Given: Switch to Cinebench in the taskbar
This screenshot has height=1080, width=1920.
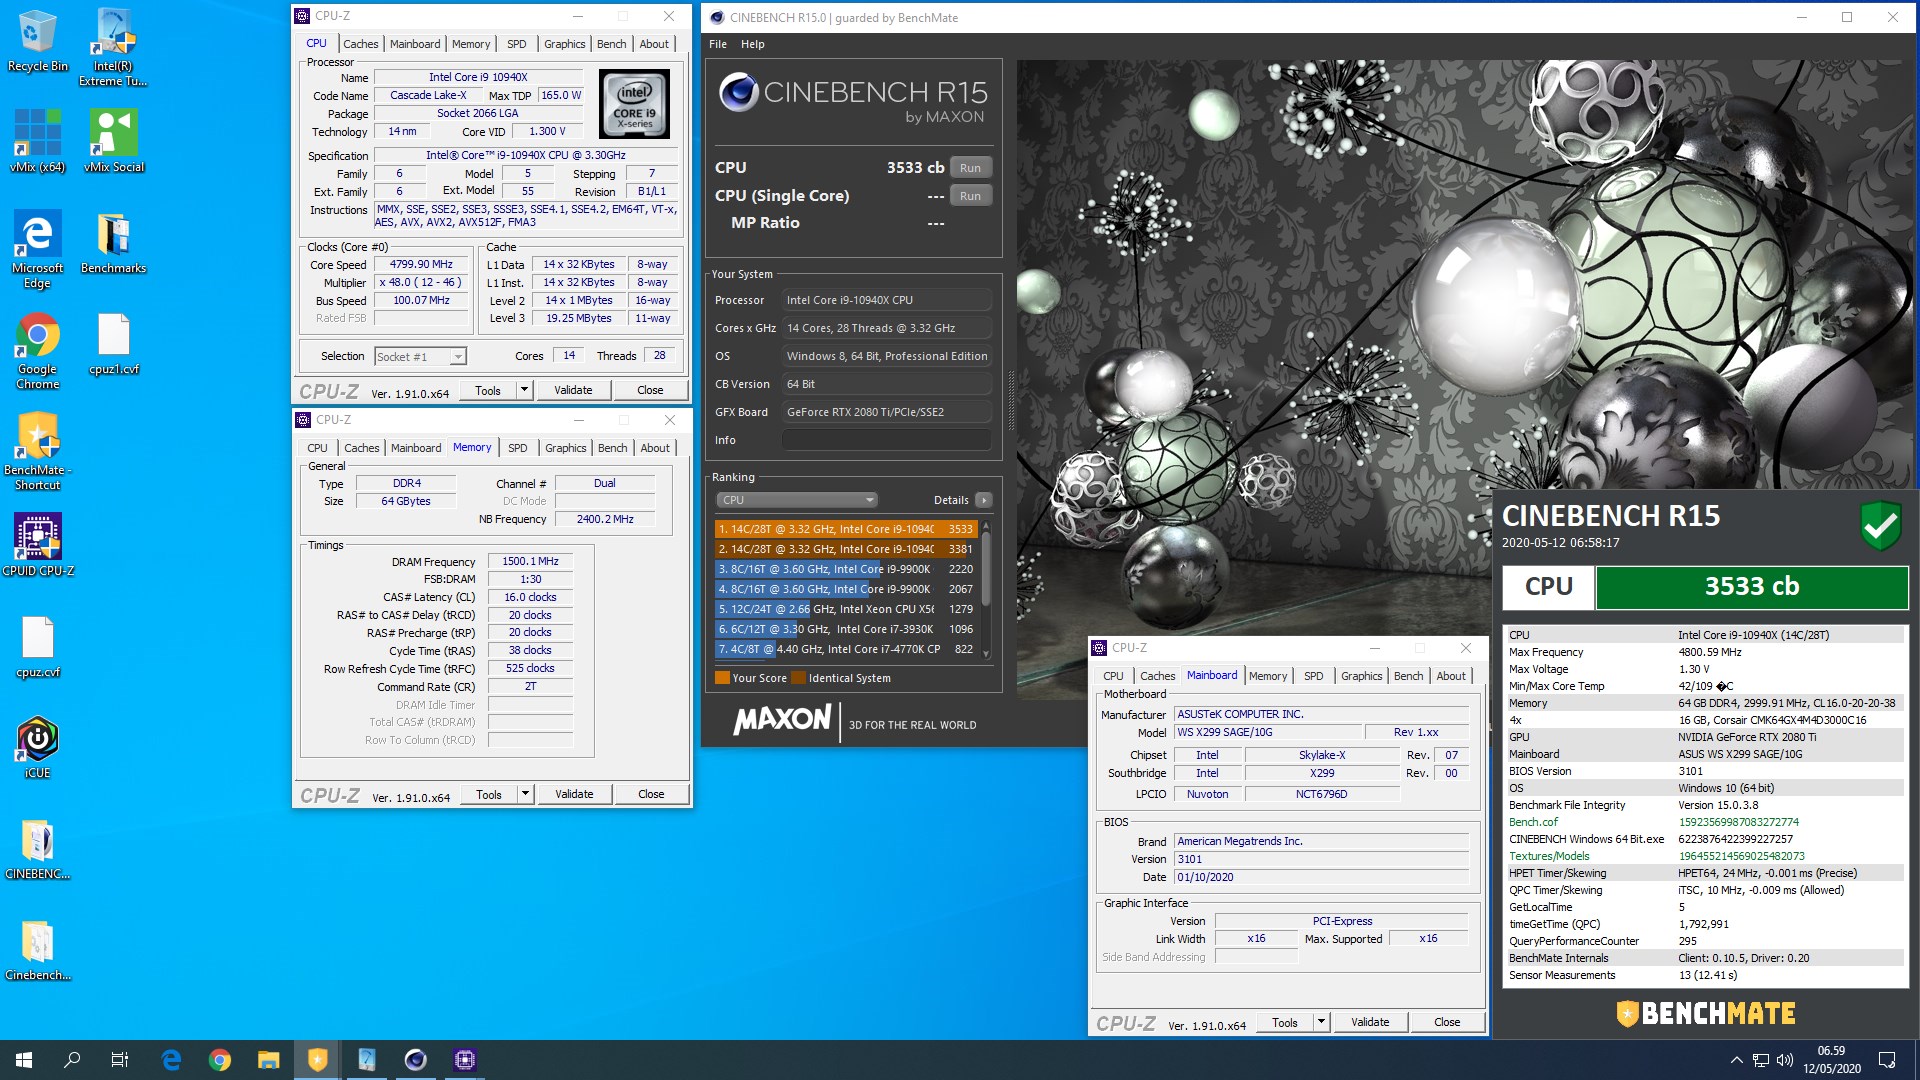Looking at the screenshot, I should click(x=415, y=1060).
